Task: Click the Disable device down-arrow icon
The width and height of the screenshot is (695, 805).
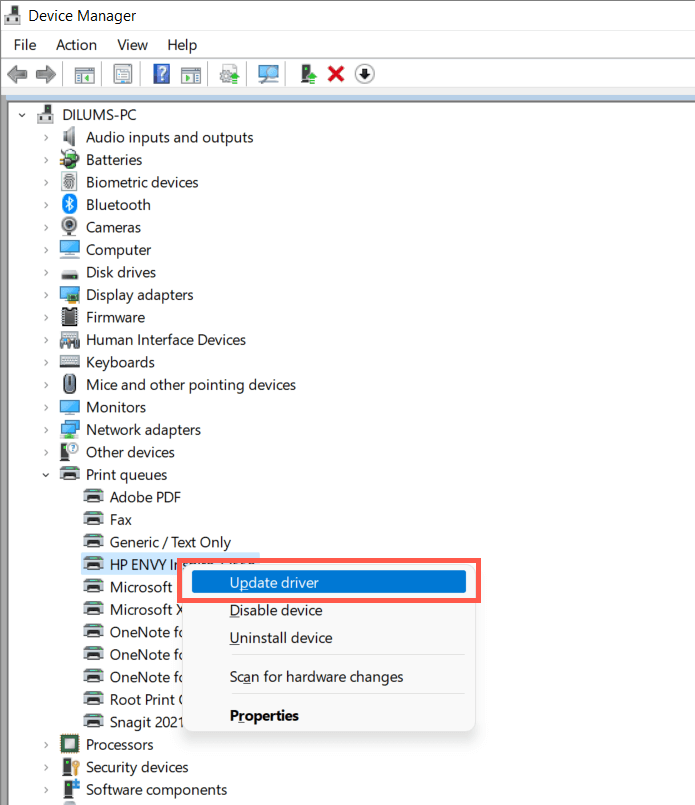Action: [364, 74]
